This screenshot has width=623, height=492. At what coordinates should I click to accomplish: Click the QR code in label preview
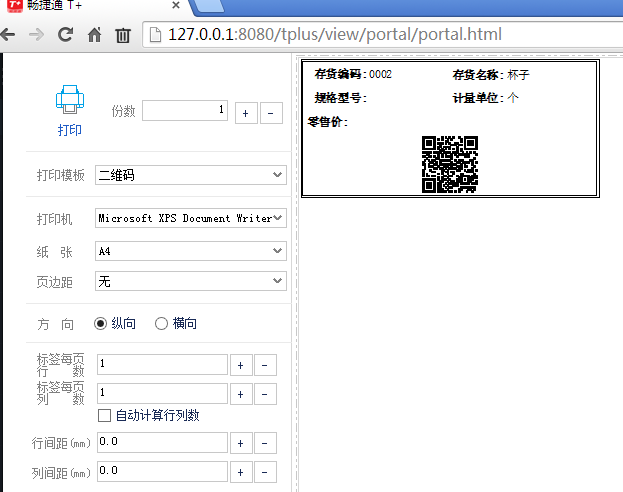click(x=449, y=164)
